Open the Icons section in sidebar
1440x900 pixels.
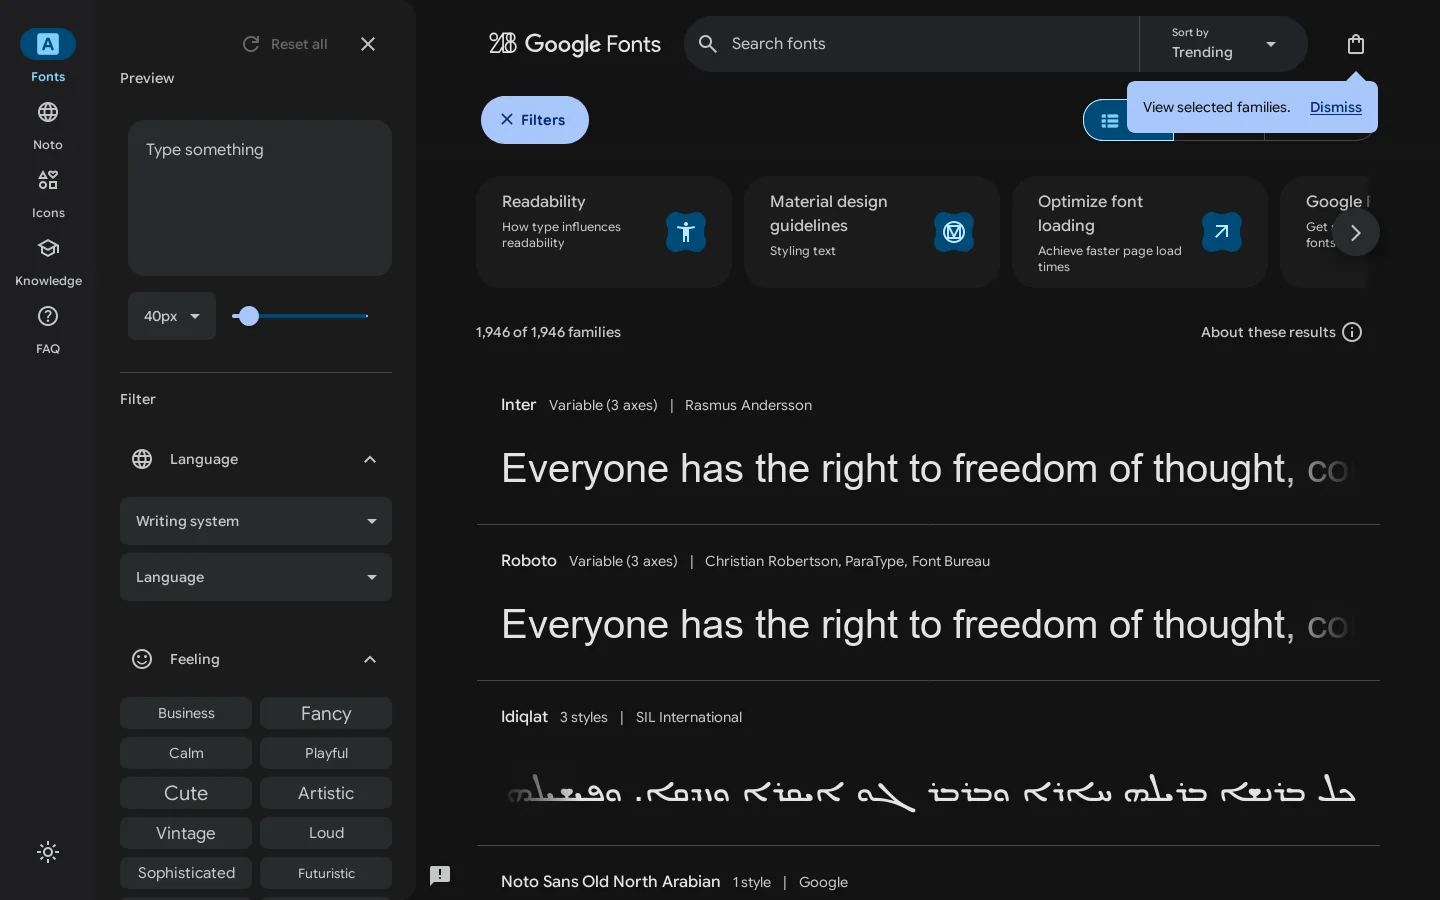pos(48,193)
